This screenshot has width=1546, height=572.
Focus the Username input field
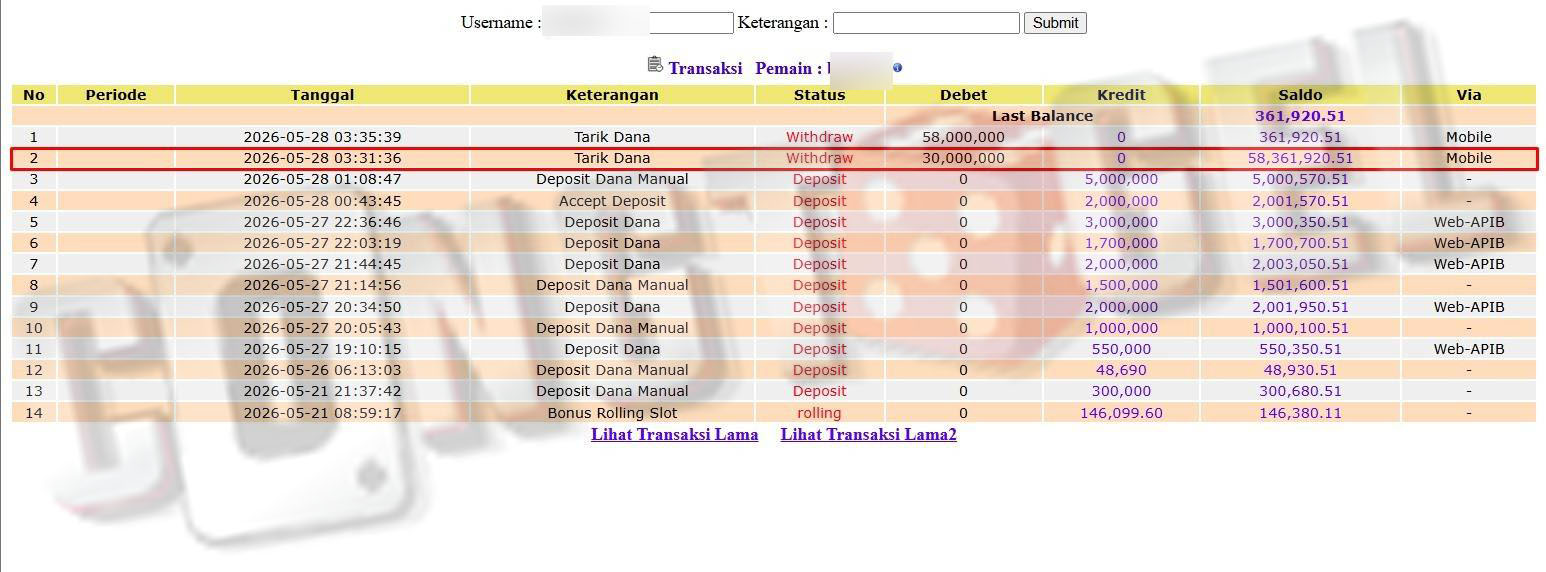(x=639, y=23)
